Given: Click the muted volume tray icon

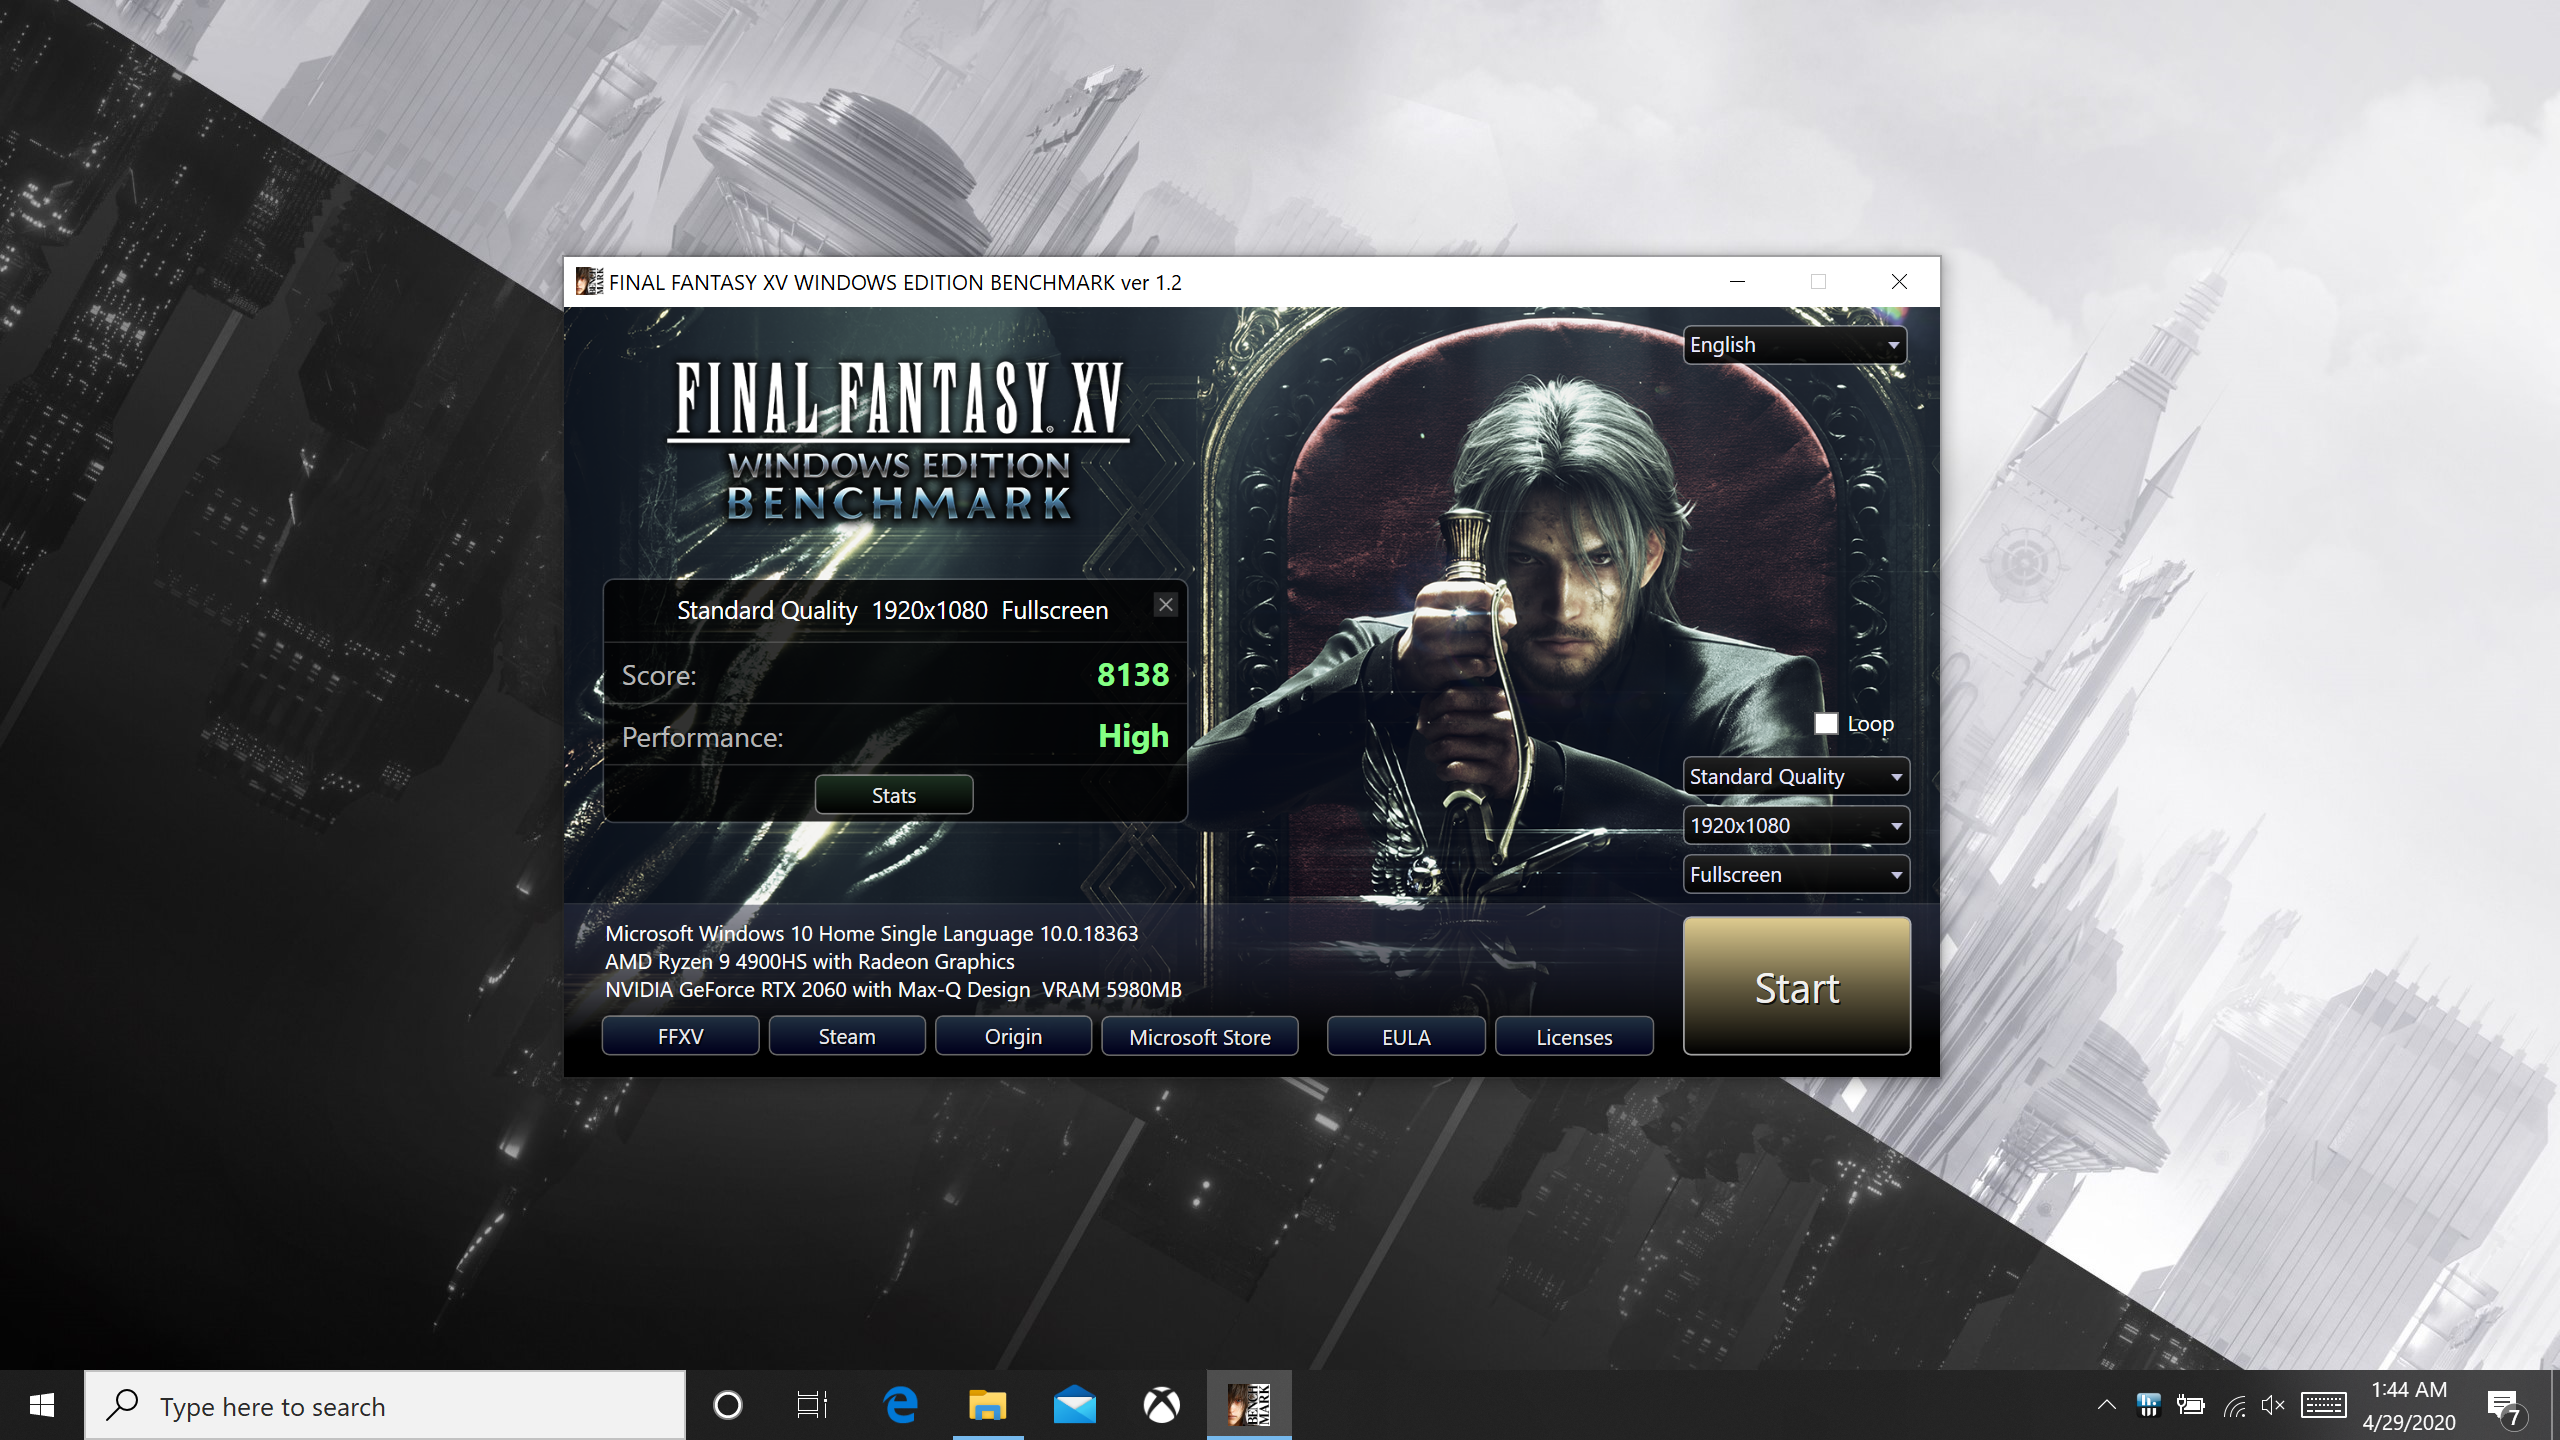Looking at the screenshot, I should click(x=2273, y=1405).
